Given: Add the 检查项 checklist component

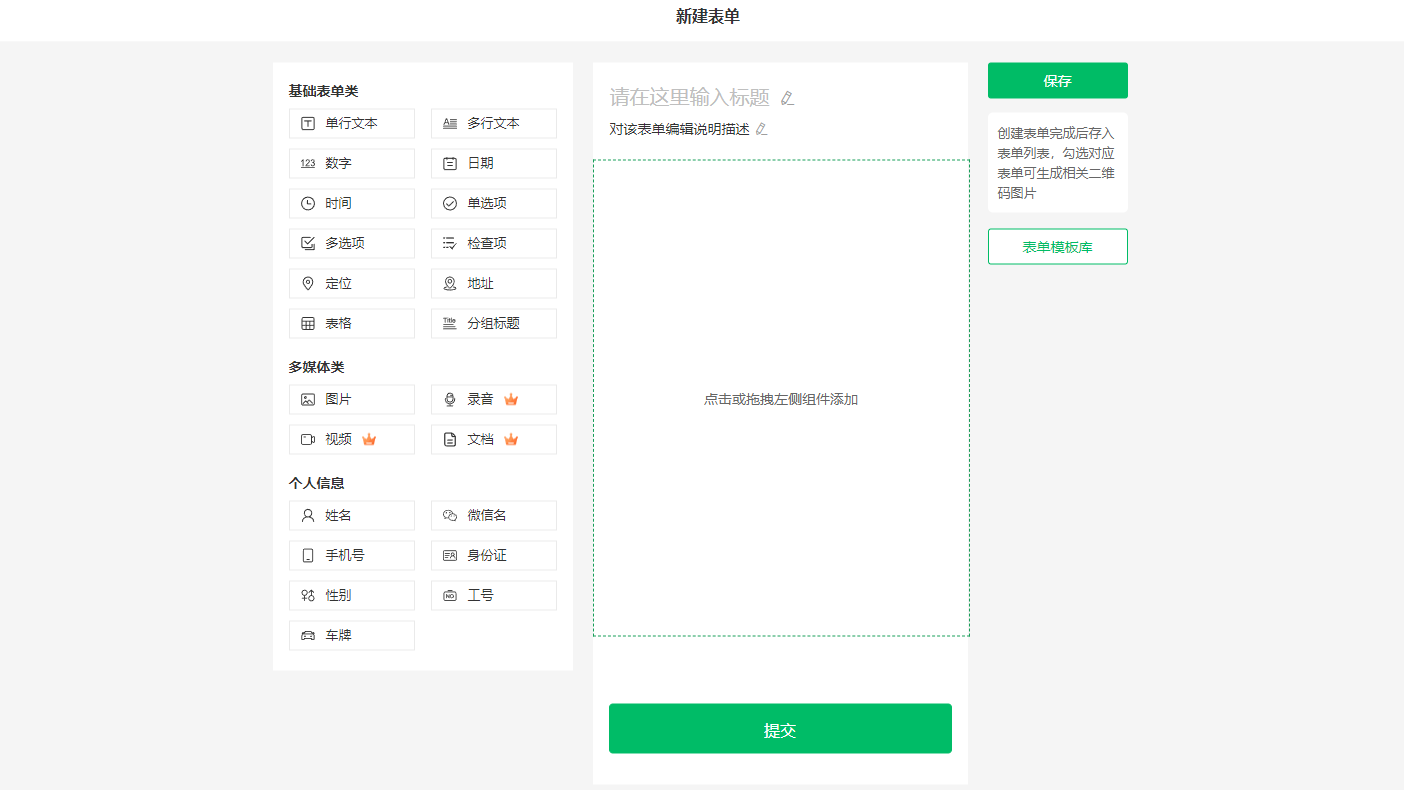Looking at the screenshot, I should [493, 243].
